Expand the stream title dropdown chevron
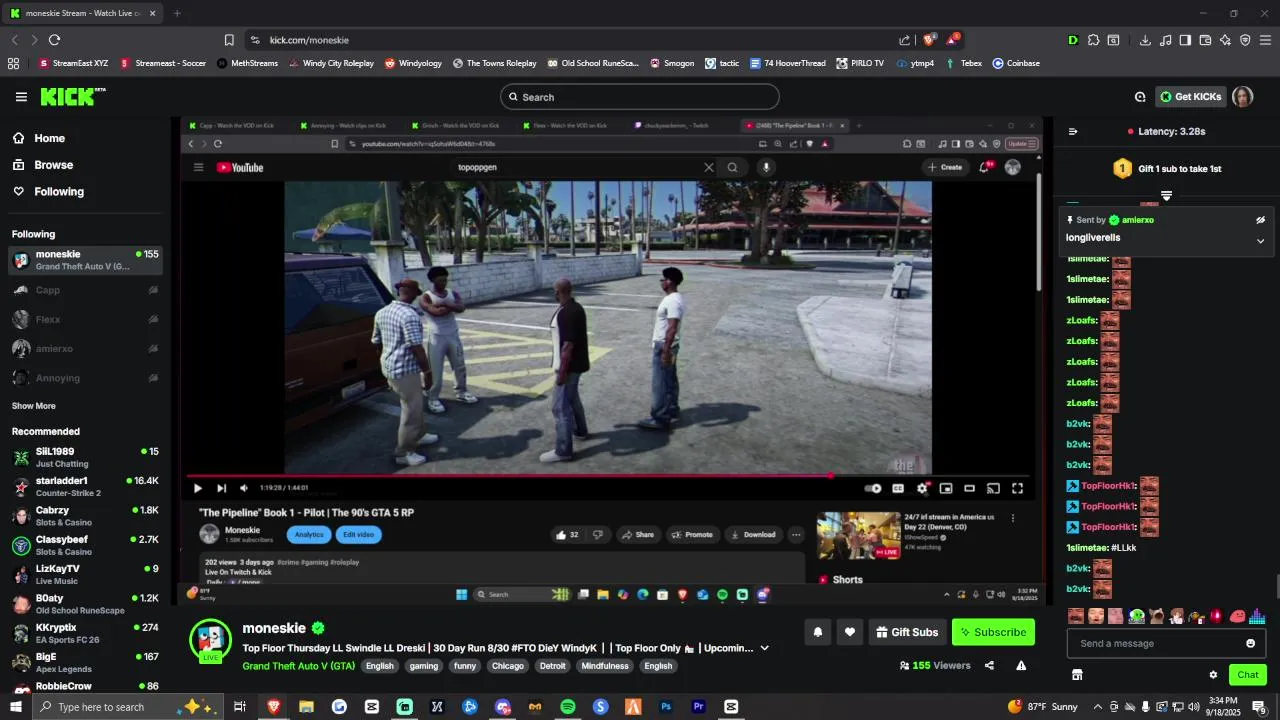Image resolution: width=1280 pixels, height=720 pixels. 765,648
